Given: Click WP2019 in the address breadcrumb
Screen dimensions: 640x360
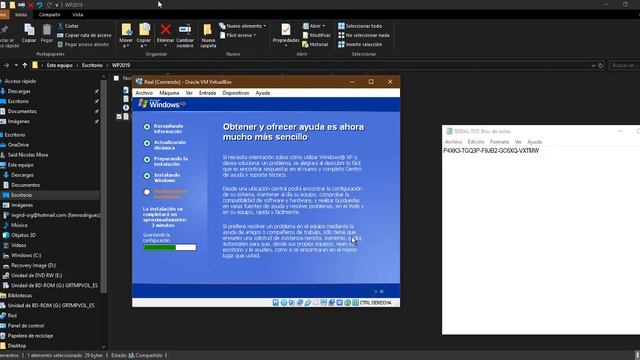Looking at the screenshot, I should pyautogui.click(x=121, y=65).
